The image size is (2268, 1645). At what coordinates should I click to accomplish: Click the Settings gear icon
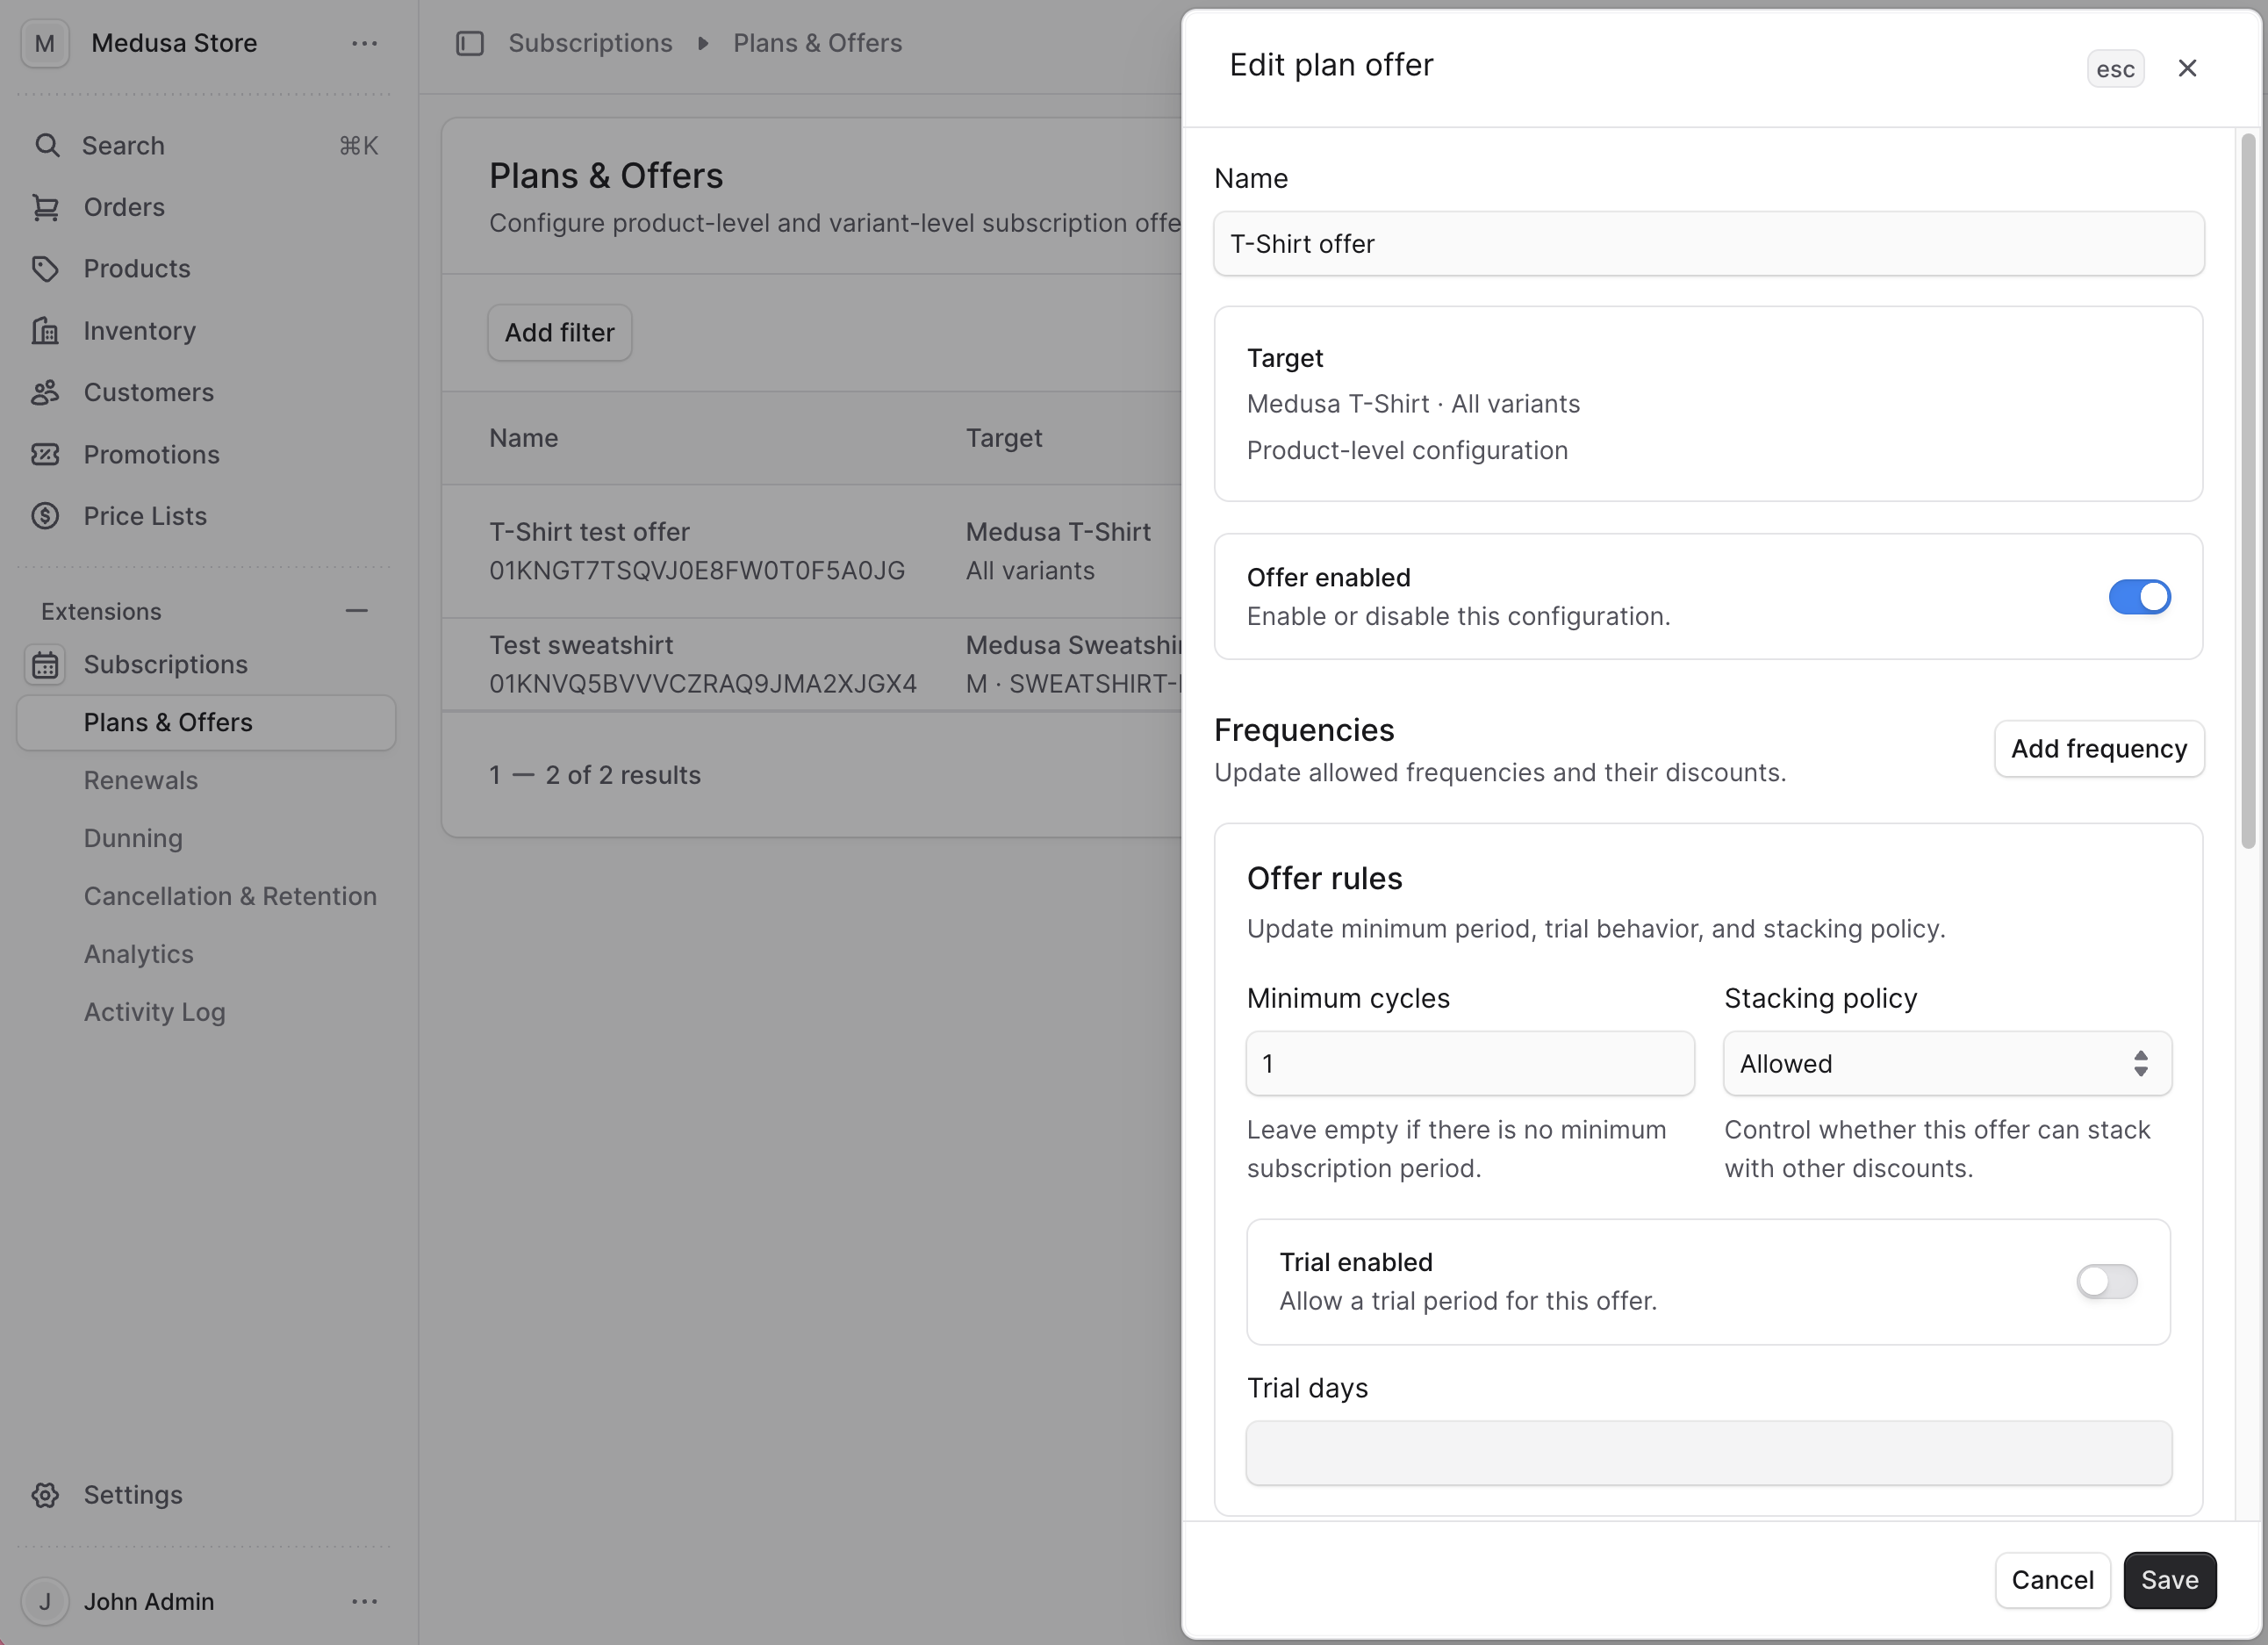point(46,1495)
